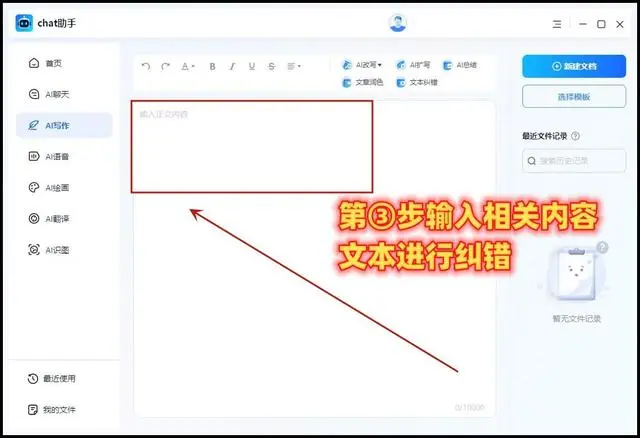Image resolution: width=640 pixels, height=438 pixels.
Task: Click help badge on empty records clipboard
Action: tap(602, 247)
